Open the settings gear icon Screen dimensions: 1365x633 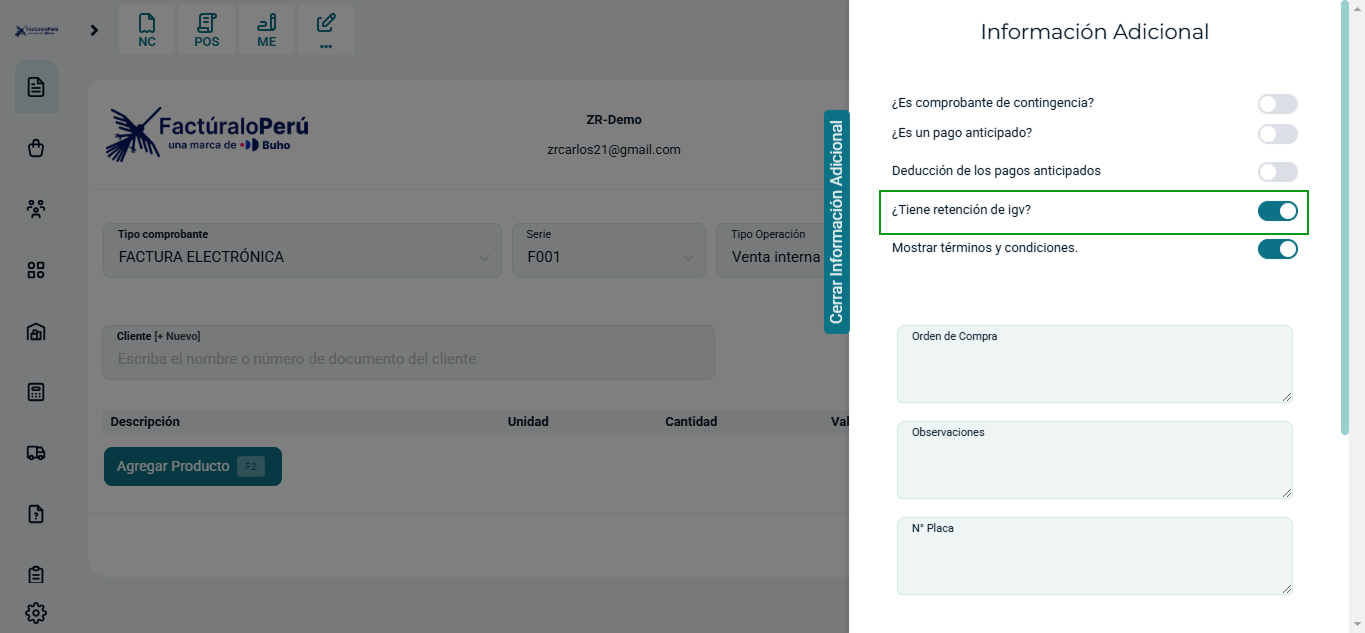point(36,613)
